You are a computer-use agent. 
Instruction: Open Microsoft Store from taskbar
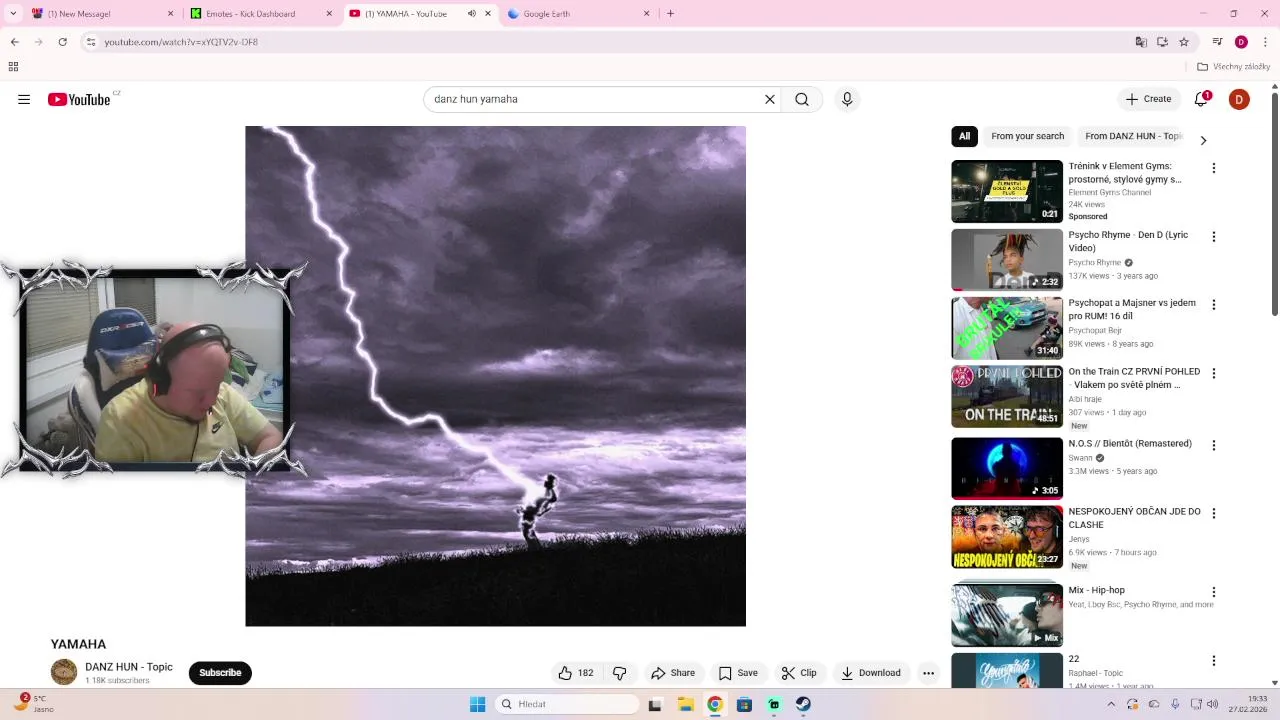[x=744, y=704]
